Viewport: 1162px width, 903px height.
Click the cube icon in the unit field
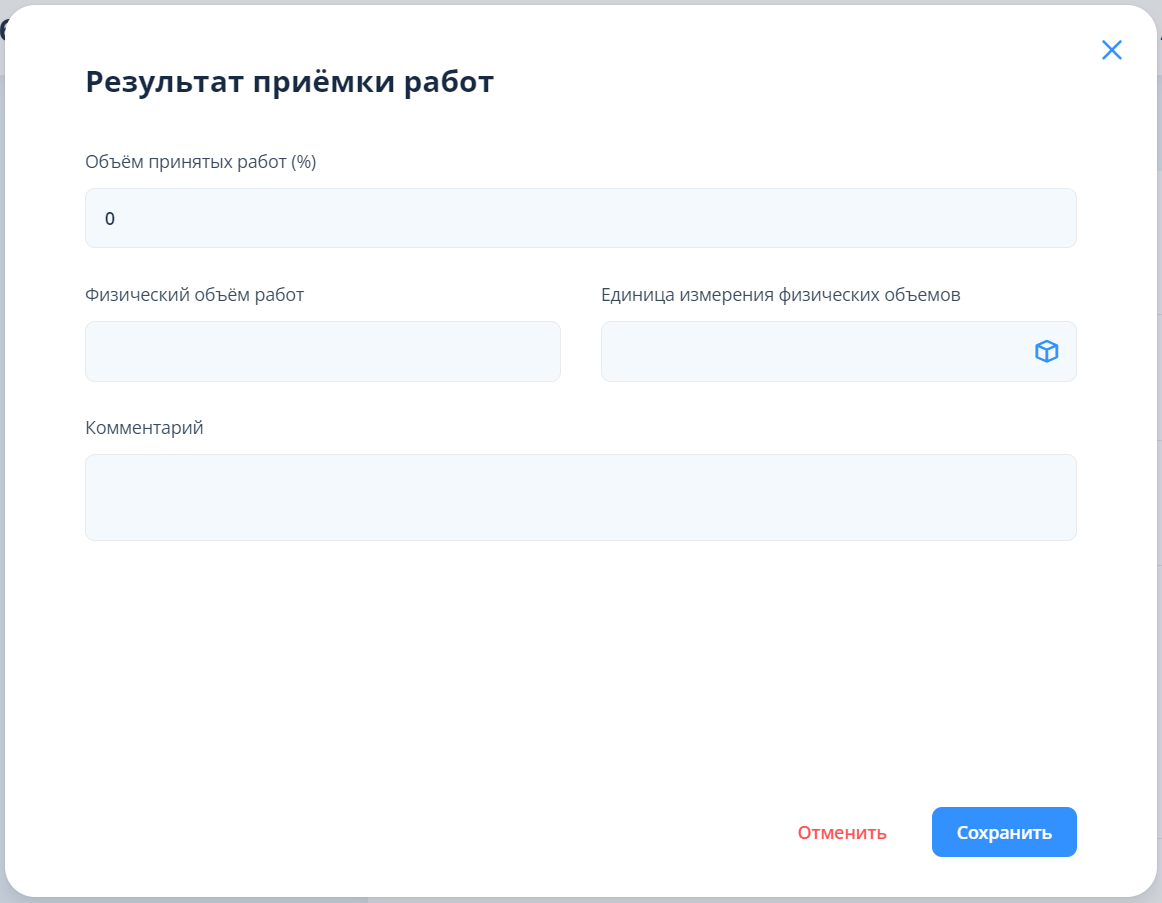(x=1046, y=351)
